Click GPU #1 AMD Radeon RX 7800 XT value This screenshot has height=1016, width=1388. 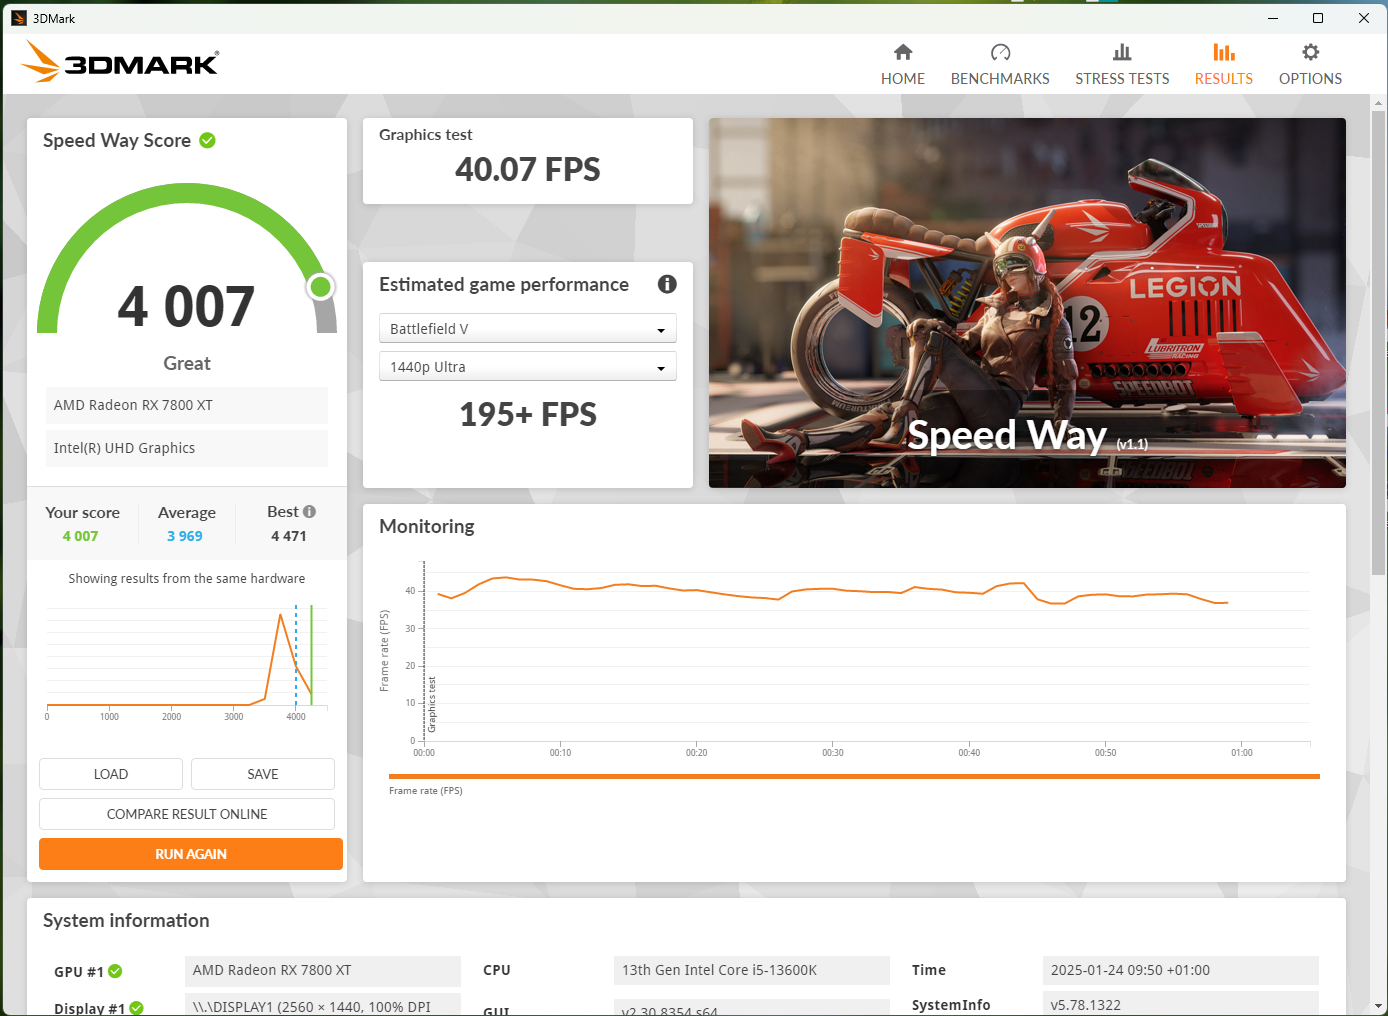click(x=323, y=970)
